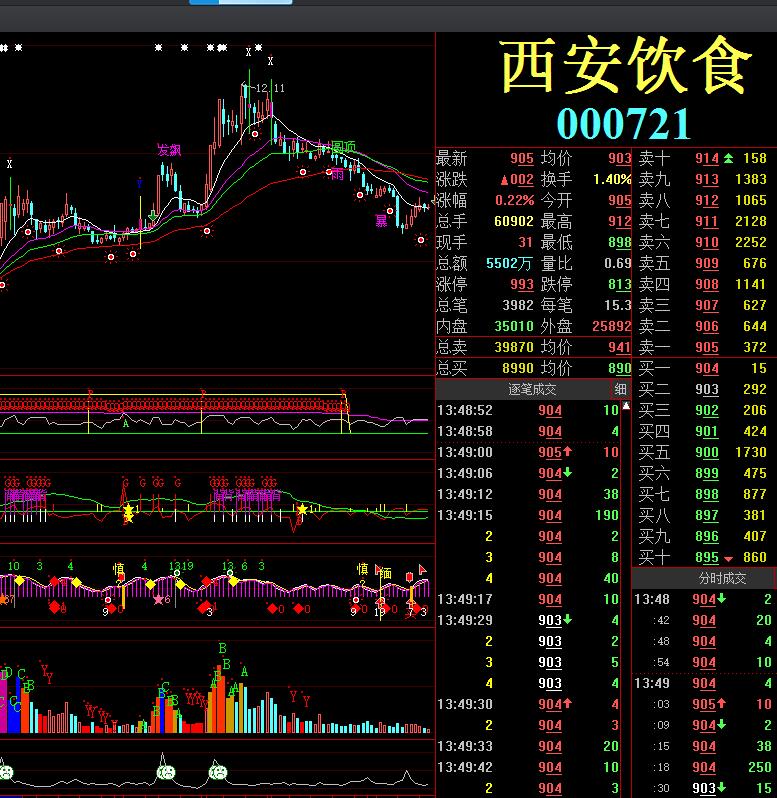Click the 总卖 value 39870

(514, 347)
